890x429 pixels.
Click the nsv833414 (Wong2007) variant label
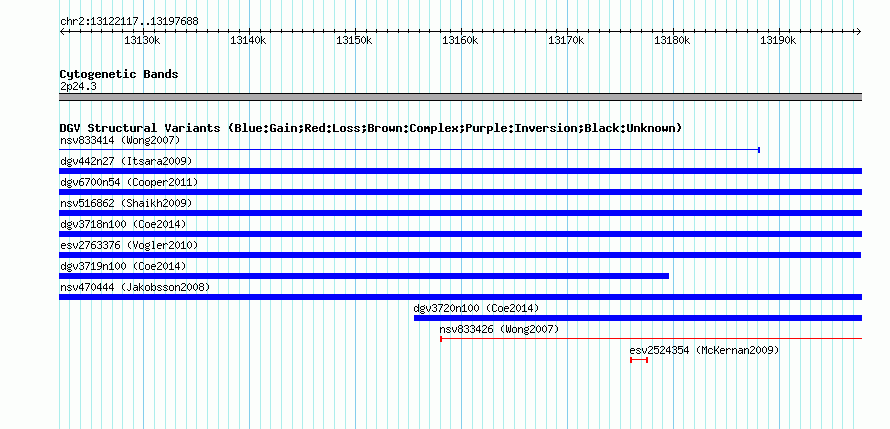(120, 140)
